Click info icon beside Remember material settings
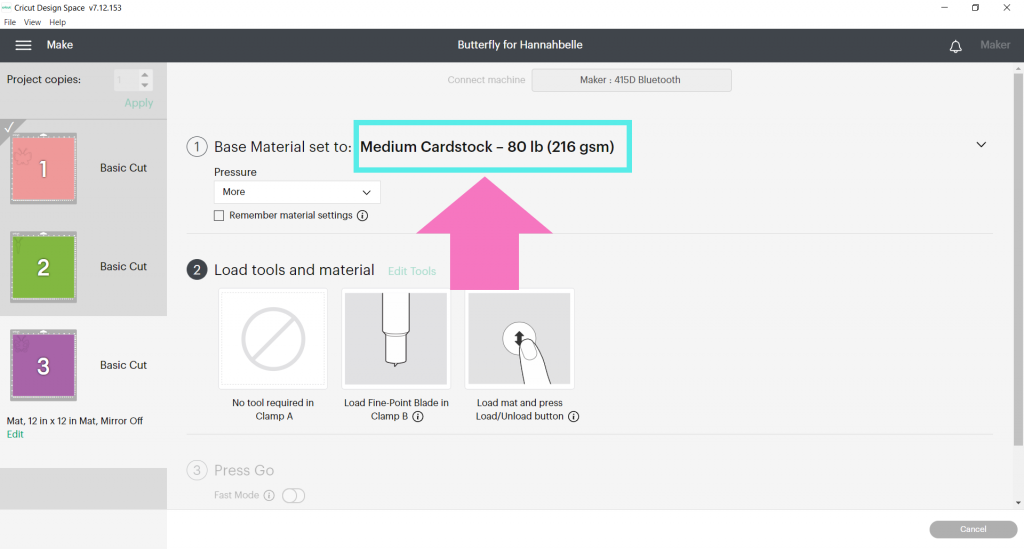 pyautogui.click(x=362, y=215)
